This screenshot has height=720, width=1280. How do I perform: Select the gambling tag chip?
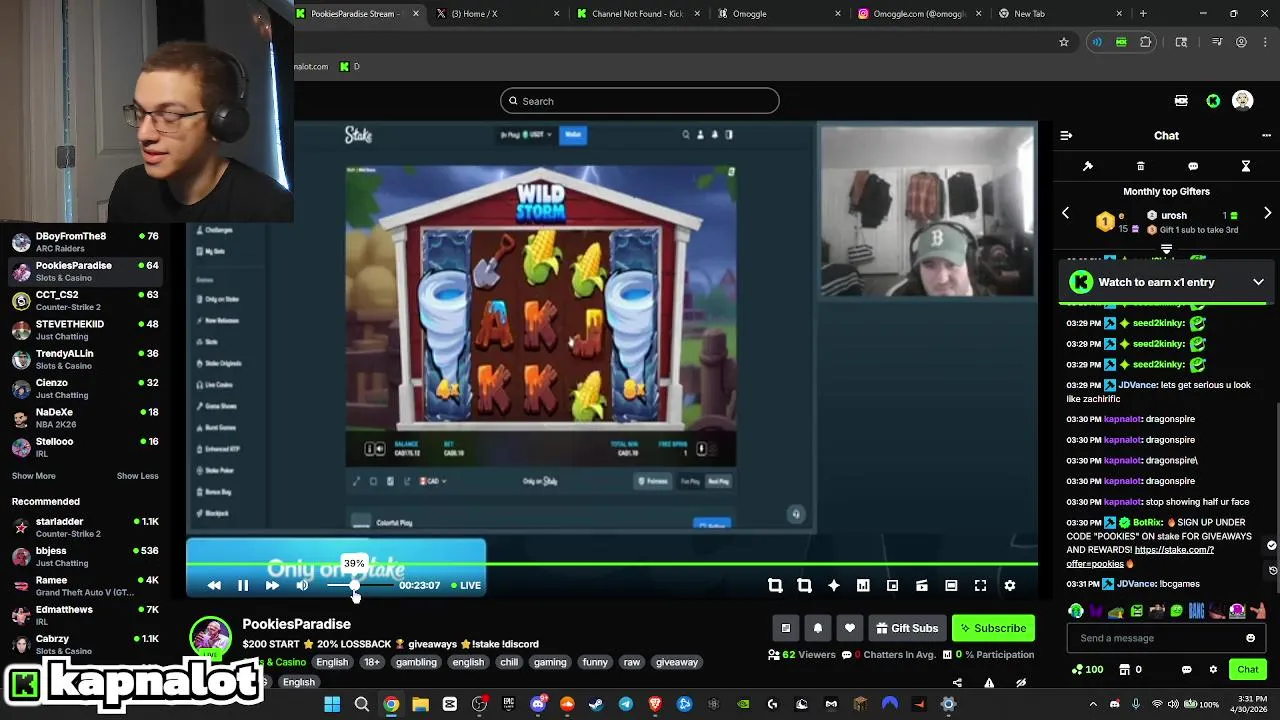pos(416,662)
